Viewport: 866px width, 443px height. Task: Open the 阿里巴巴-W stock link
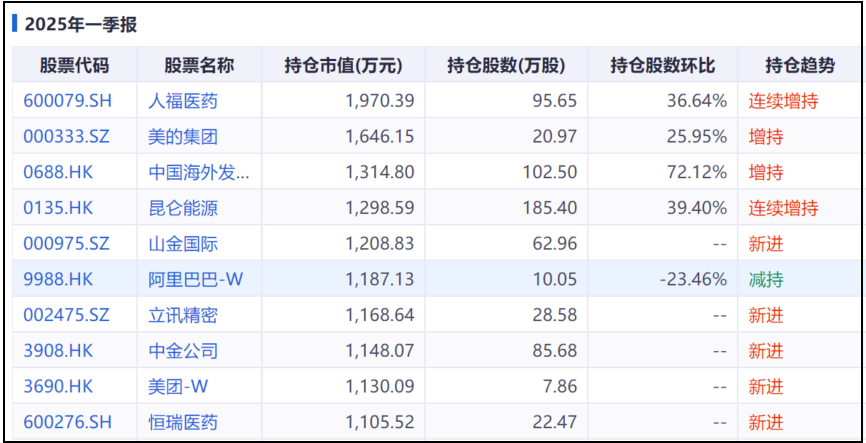point(196,279)
